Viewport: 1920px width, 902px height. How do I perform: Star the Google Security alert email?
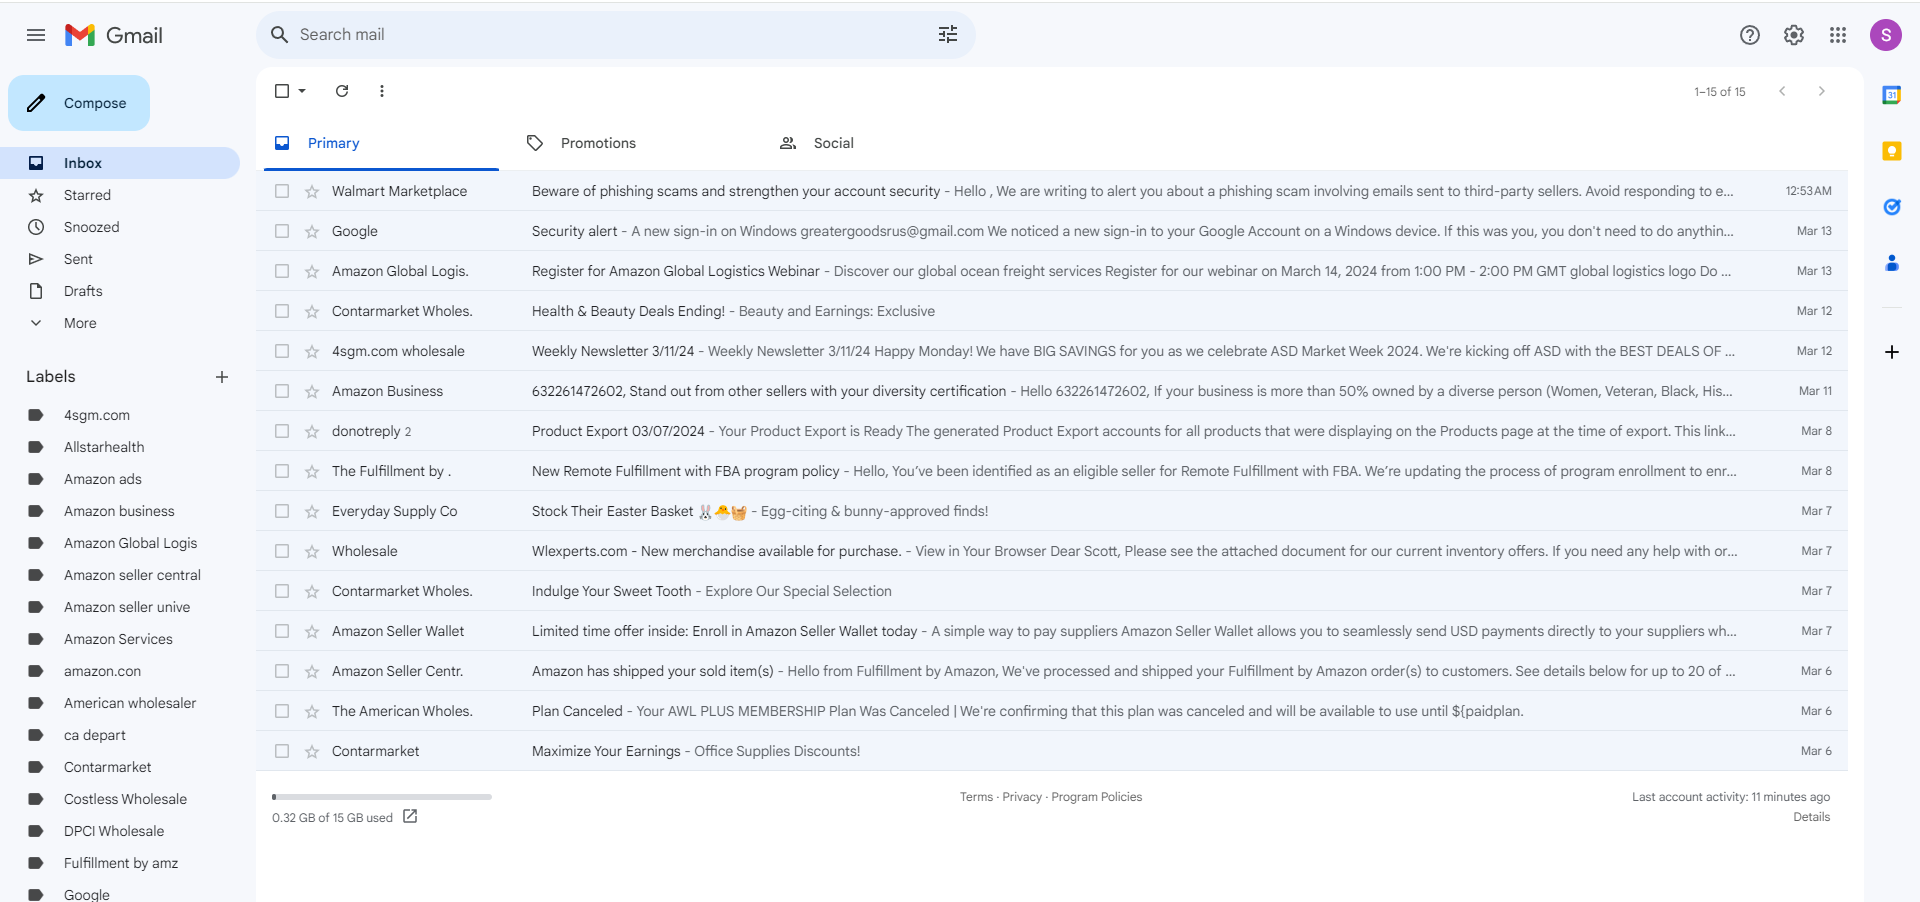click(312, 231)
